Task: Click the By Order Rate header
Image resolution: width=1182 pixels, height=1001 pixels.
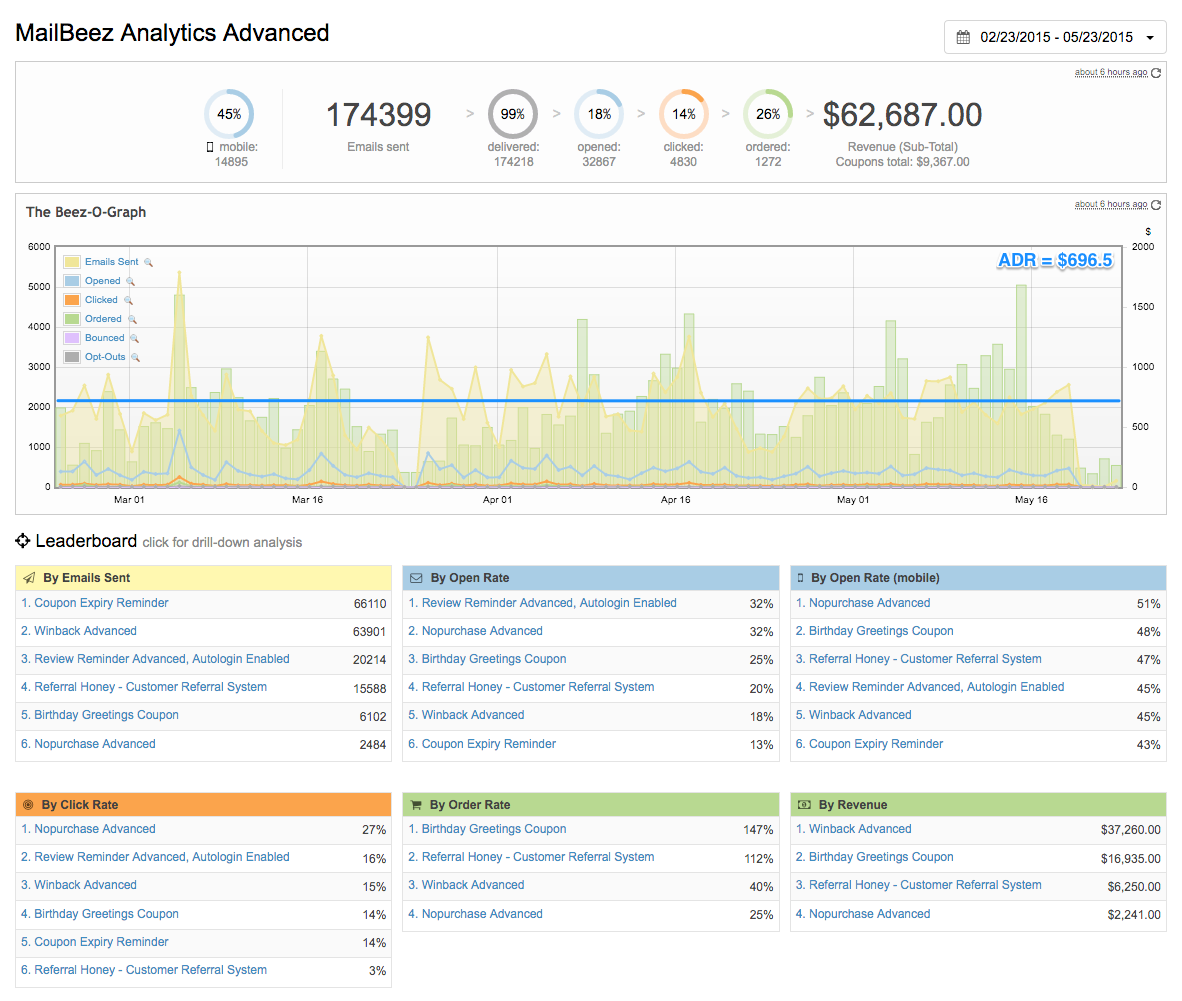Action: click(590, 804)
